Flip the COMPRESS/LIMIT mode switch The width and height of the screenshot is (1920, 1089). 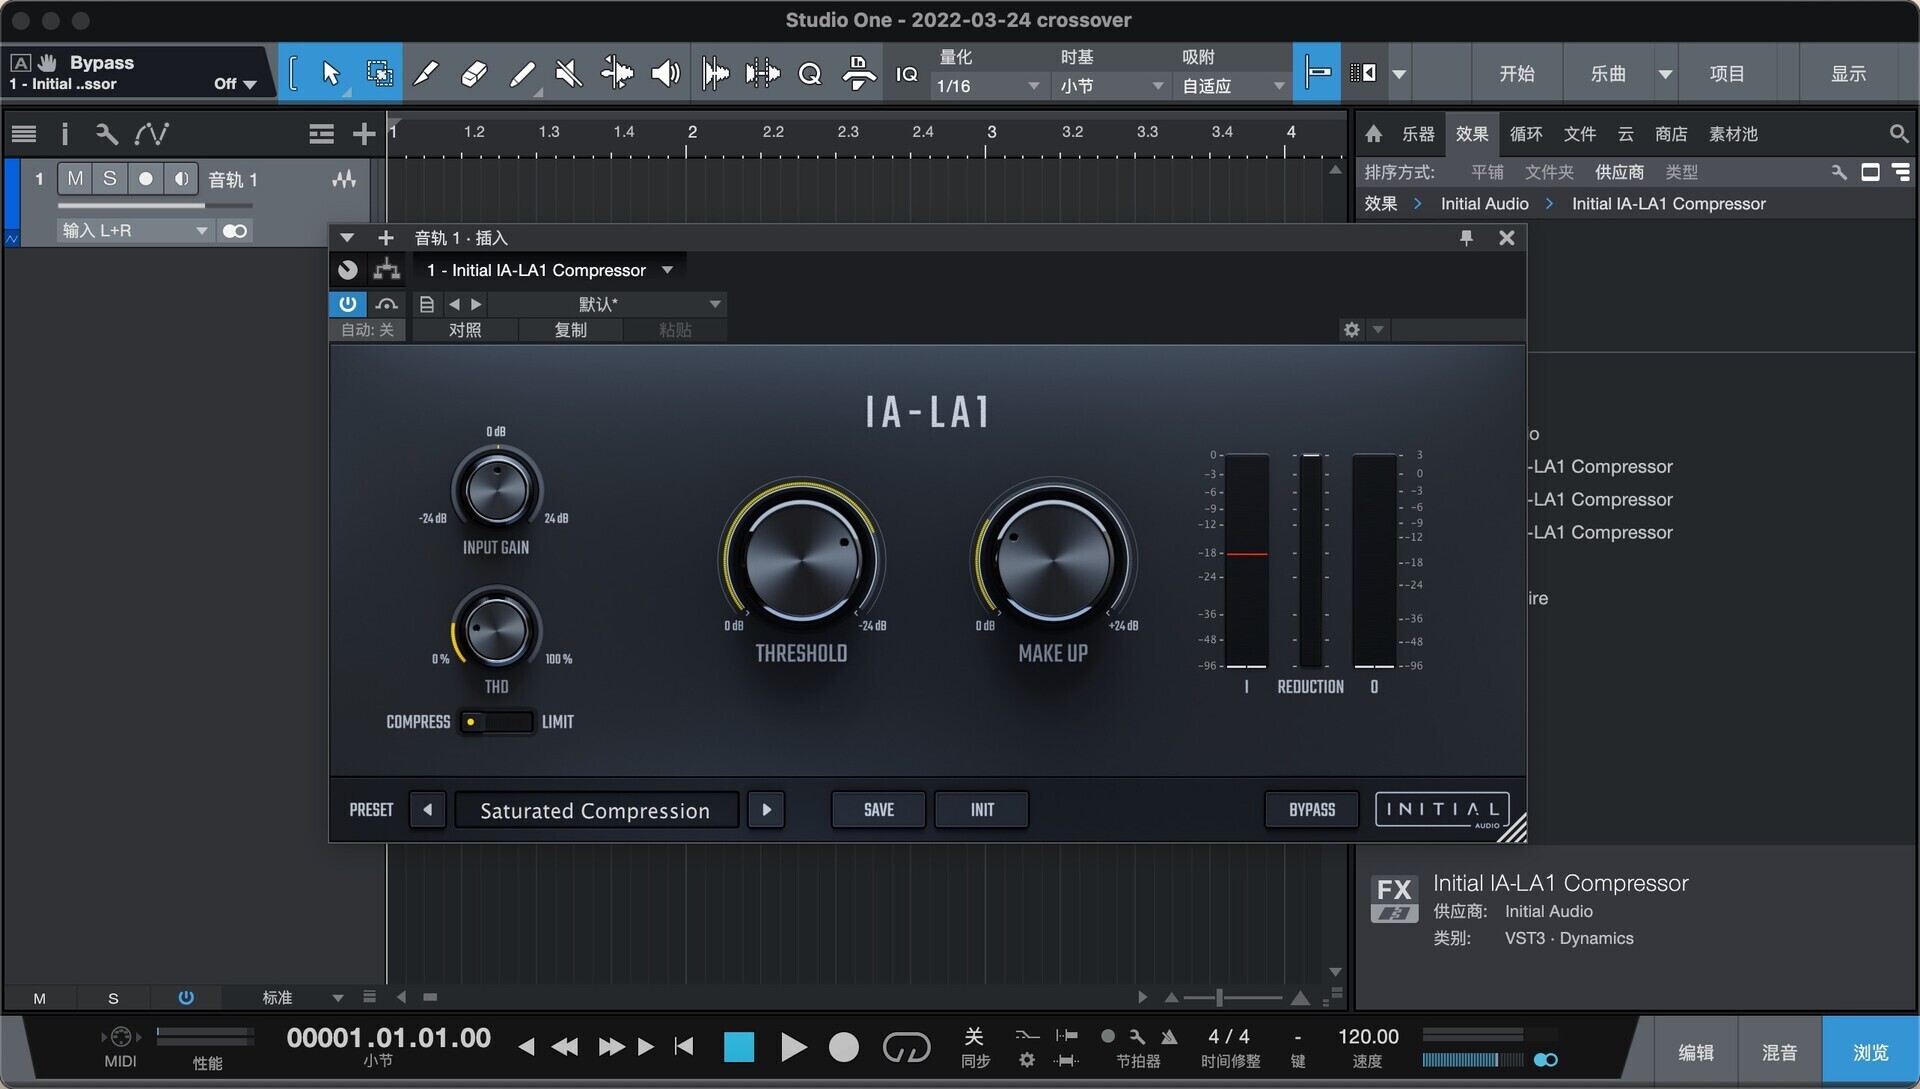[496, 722]
